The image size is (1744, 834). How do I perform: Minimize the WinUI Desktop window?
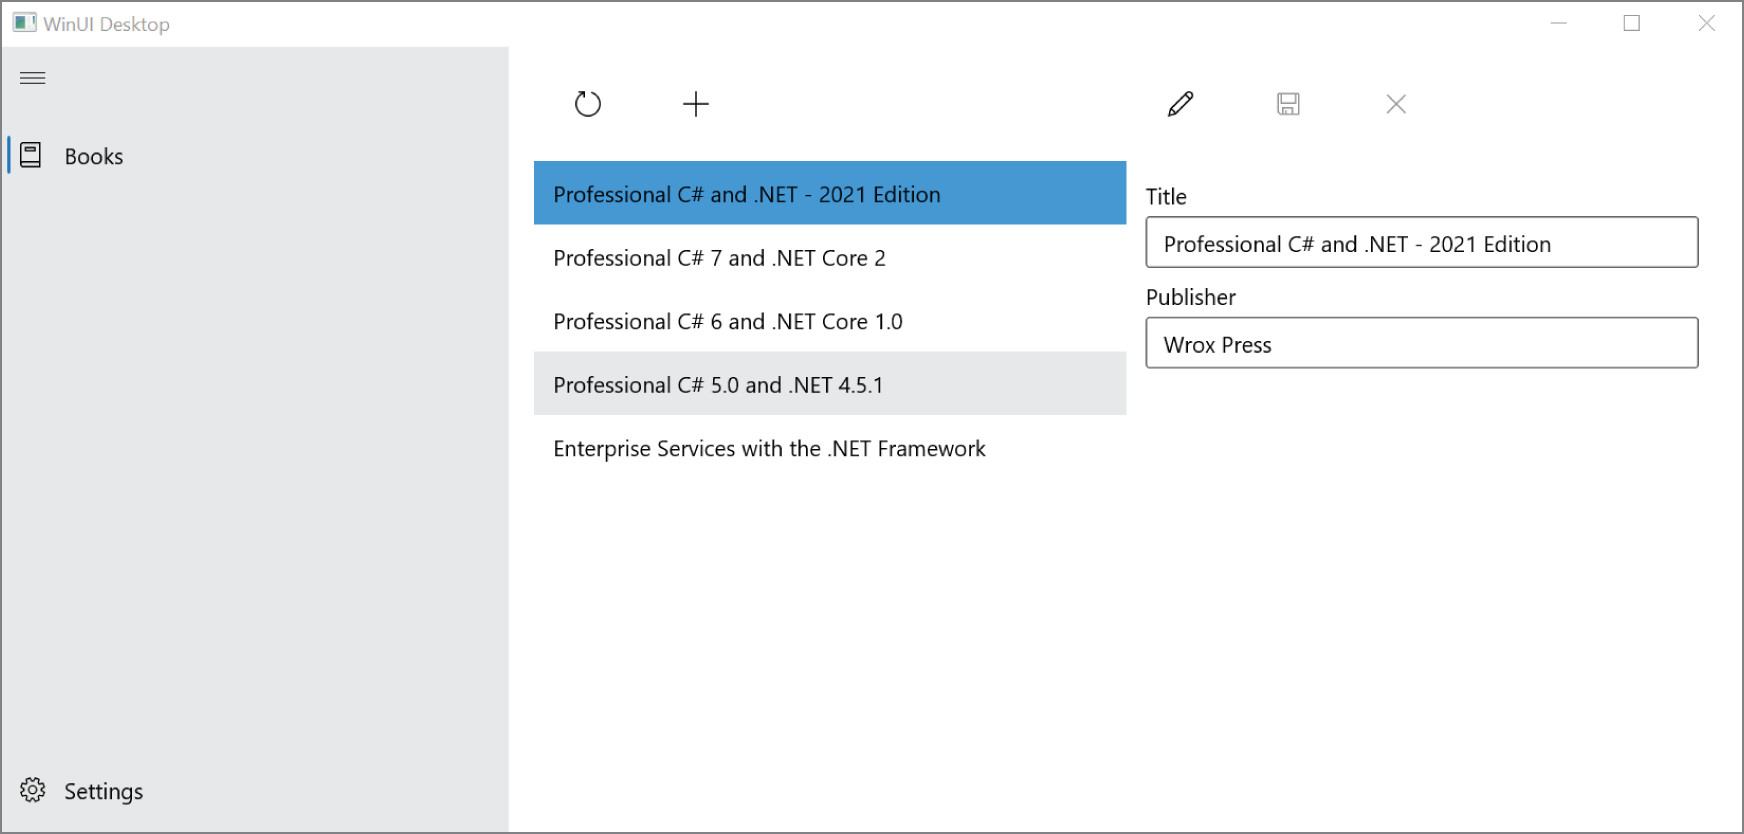(x=1558, y=23)
